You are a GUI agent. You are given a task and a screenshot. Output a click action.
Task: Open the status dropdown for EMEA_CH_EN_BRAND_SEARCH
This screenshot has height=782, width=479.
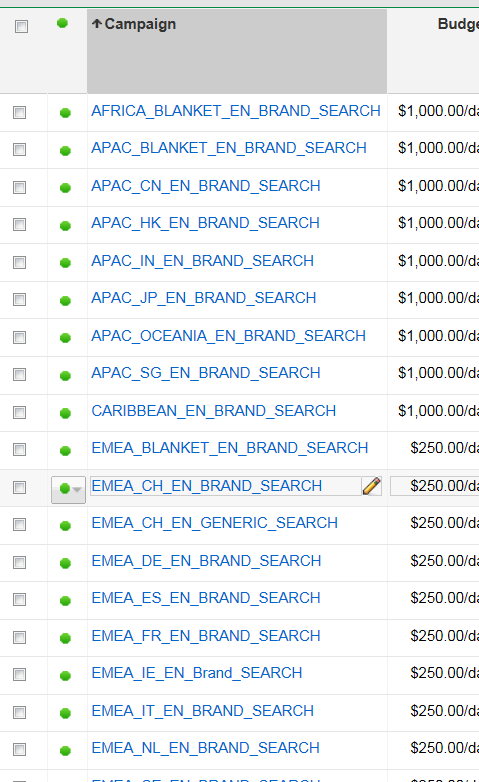(x=68, y=489)
